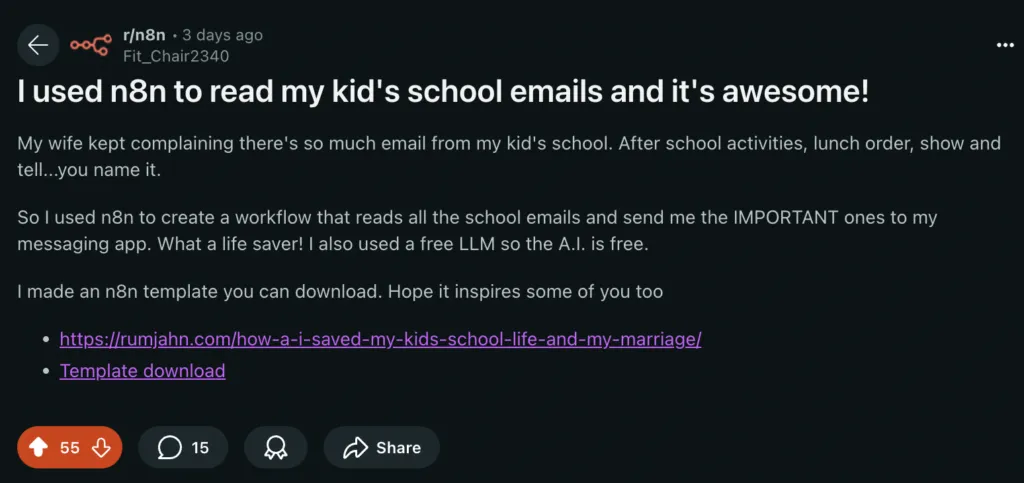Screen dimensions: 1024x483
Task: Click the '3 days ago' timestamp
Action: [223, 35]
